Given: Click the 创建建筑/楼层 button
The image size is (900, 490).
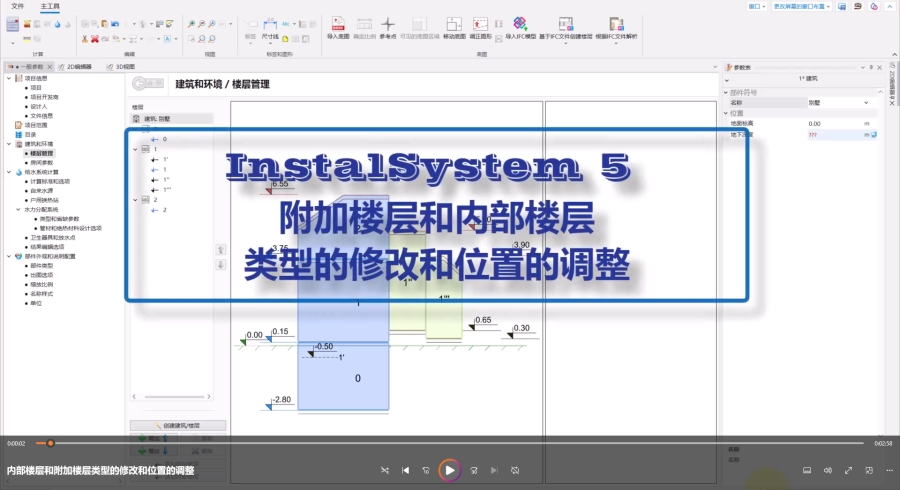Looking at the screenshot, I should 178,425.
